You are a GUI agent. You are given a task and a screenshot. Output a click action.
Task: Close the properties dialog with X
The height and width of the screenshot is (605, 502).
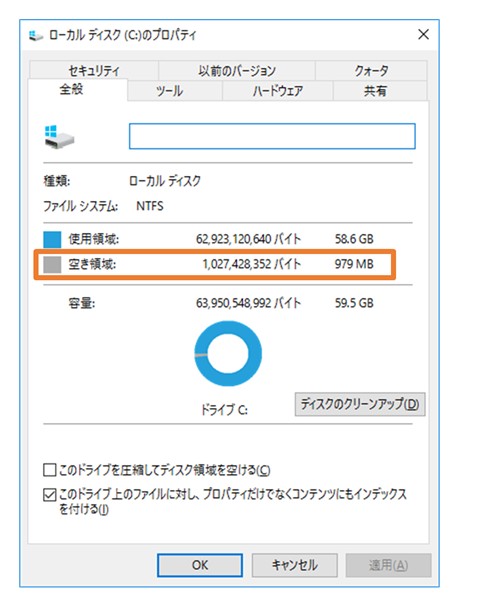(x=423, y=35)
